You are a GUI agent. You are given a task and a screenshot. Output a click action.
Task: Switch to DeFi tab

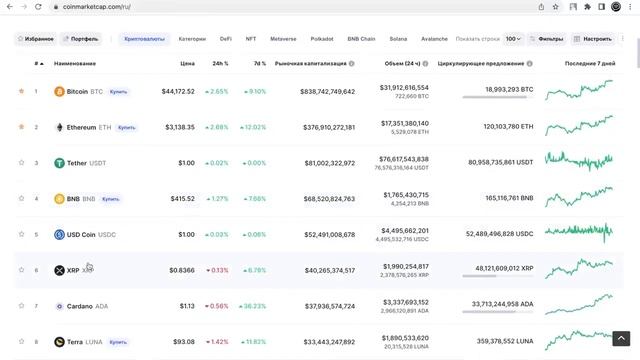tap(226, 39)
